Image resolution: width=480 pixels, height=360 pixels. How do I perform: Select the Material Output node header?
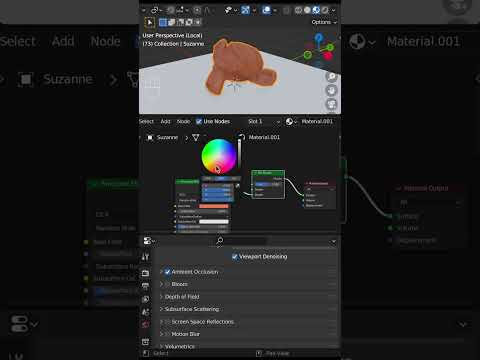(x=320, y=183)
